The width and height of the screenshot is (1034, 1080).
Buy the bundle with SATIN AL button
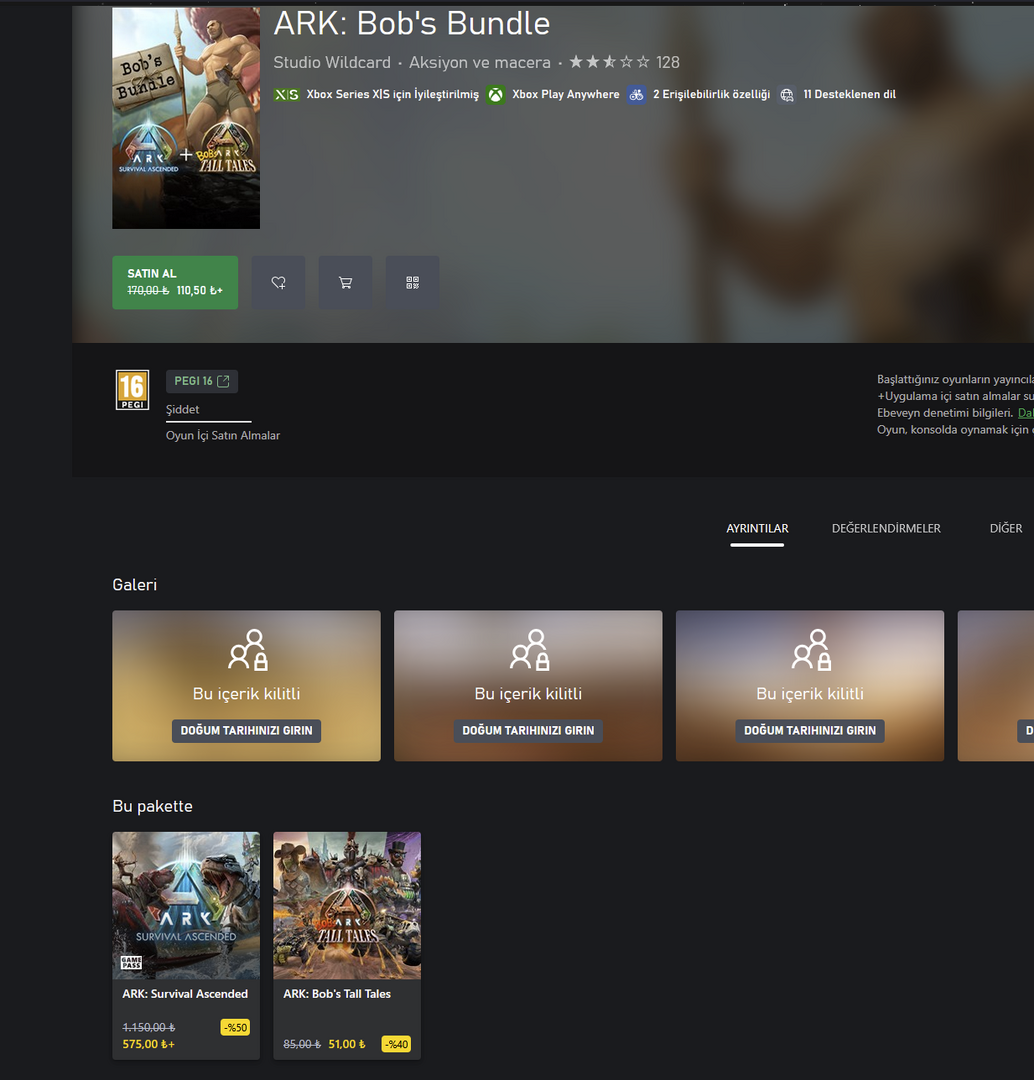(x=175, y=282)
